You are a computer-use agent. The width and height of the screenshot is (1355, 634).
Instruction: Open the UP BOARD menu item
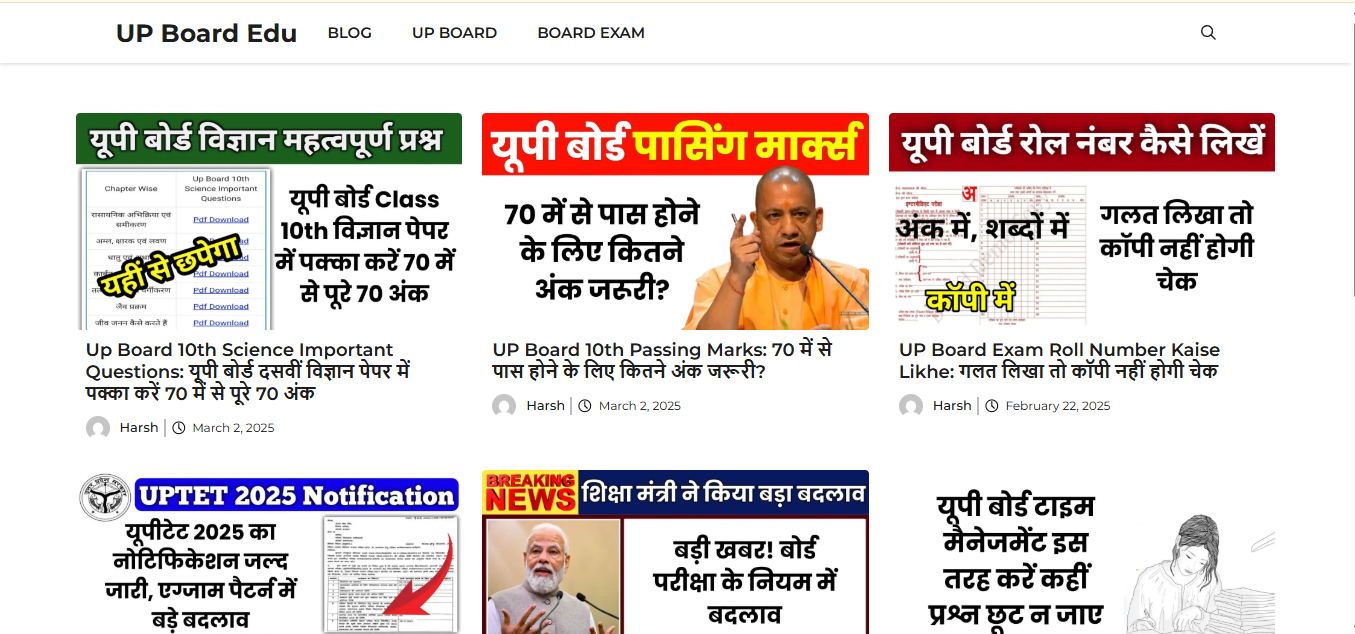(x=454, y=33)
